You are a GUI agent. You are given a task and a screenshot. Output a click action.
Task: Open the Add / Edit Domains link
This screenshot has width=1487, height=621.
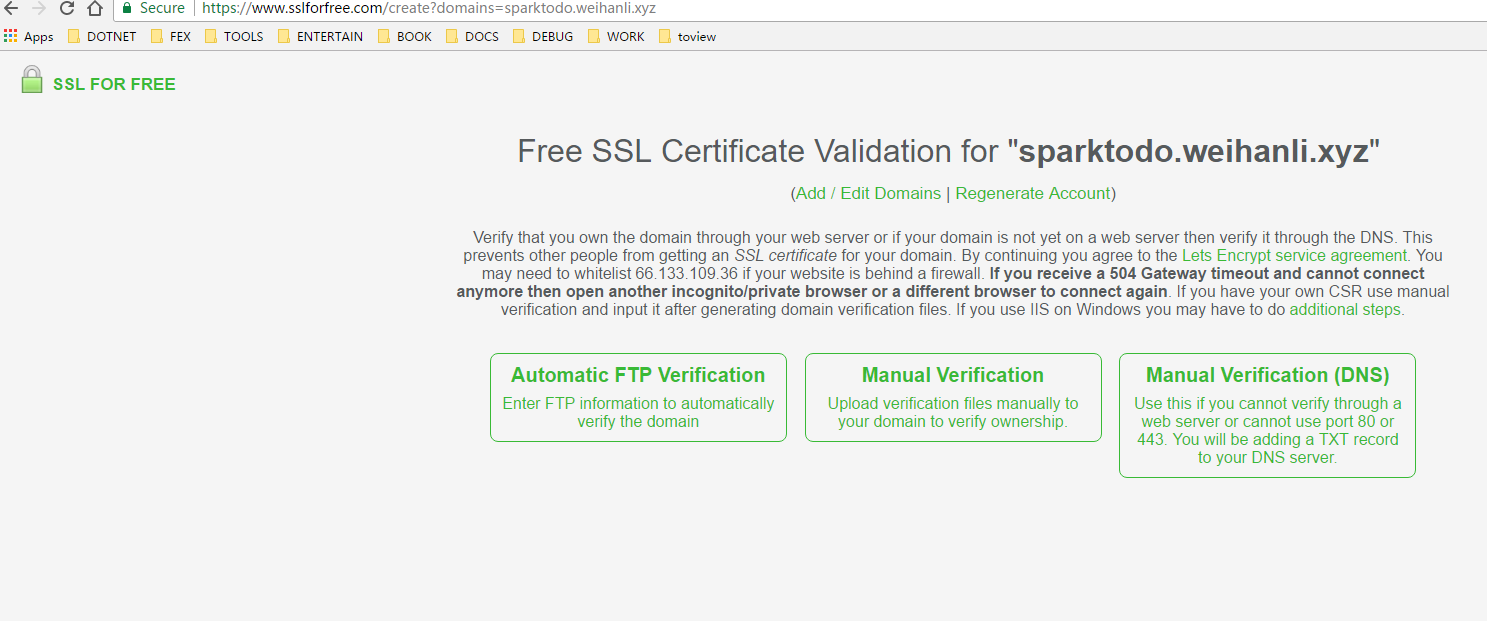tap(868, 193)
